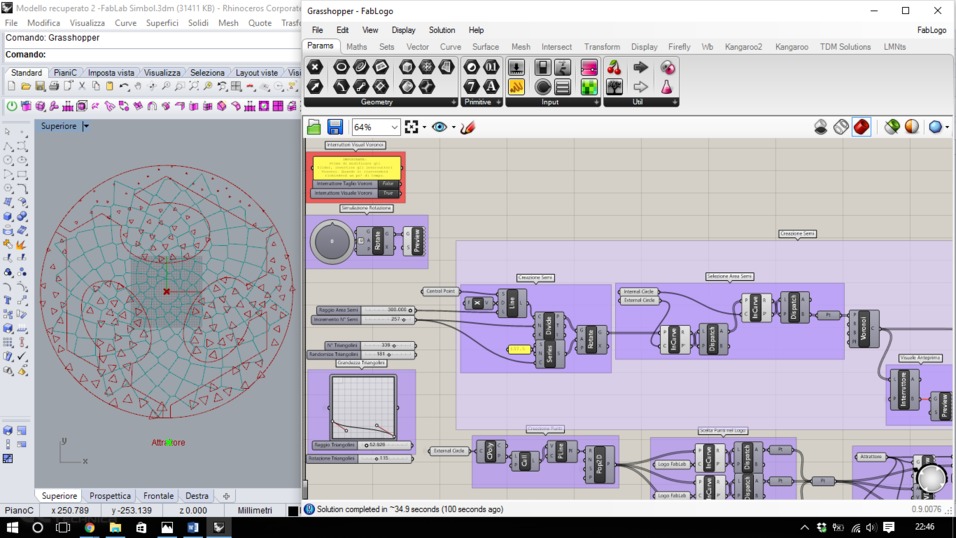Click the Rhino Open file icon
The image size is (956, 538).
click(x=26, y=87)
